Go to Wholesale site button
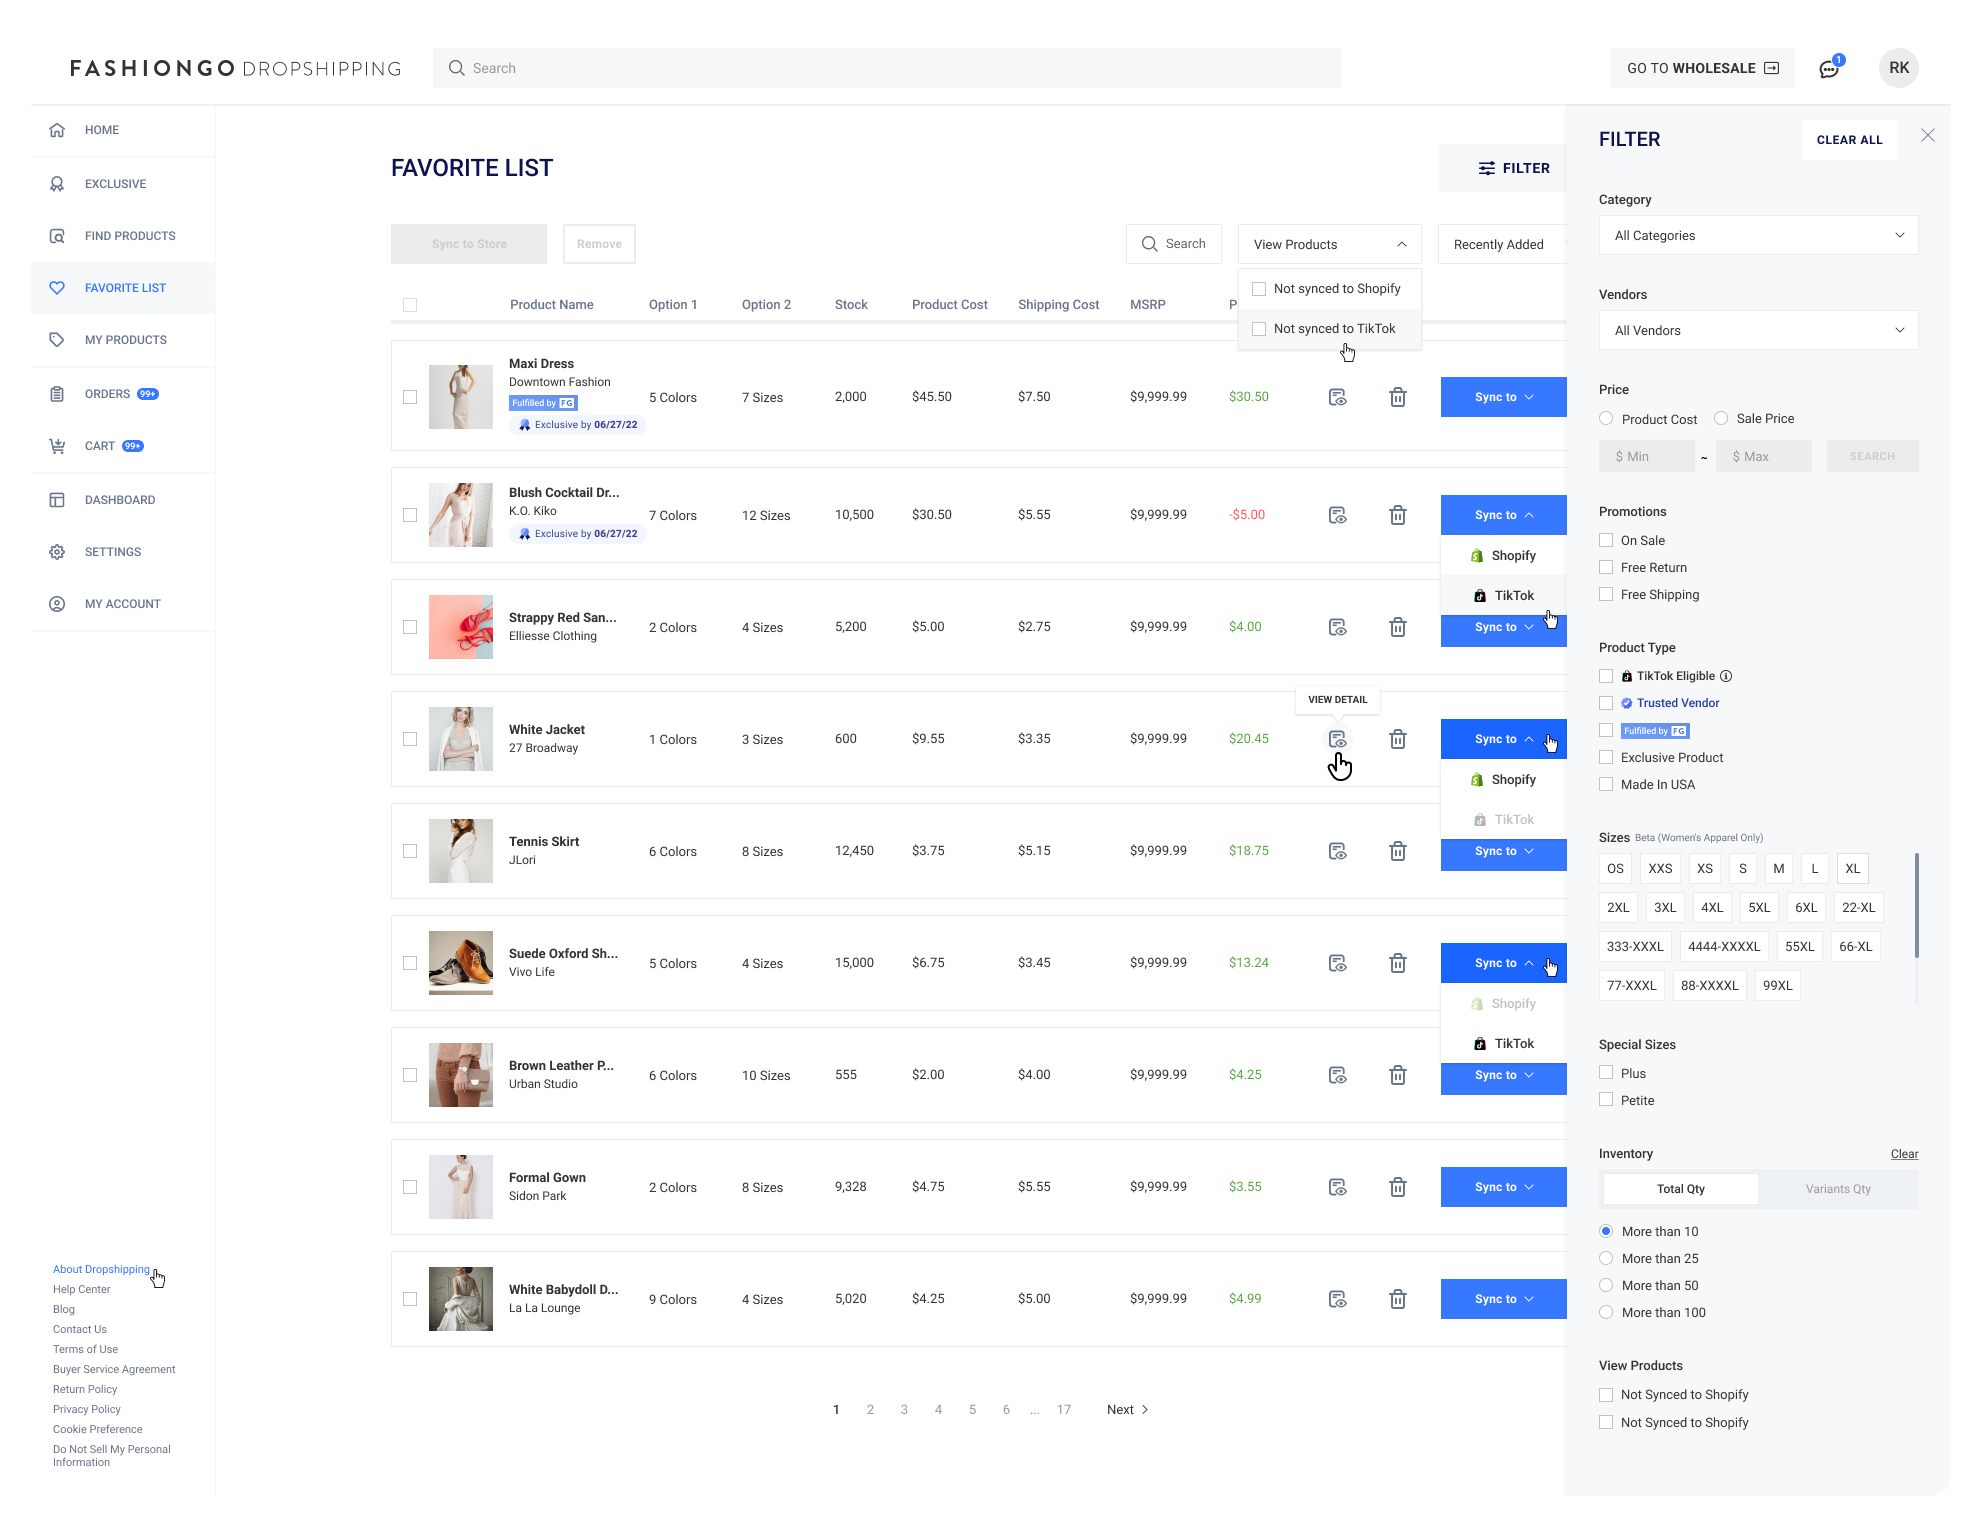The height and width of the screenshot is (1523, 1981). click(1702, 69)
